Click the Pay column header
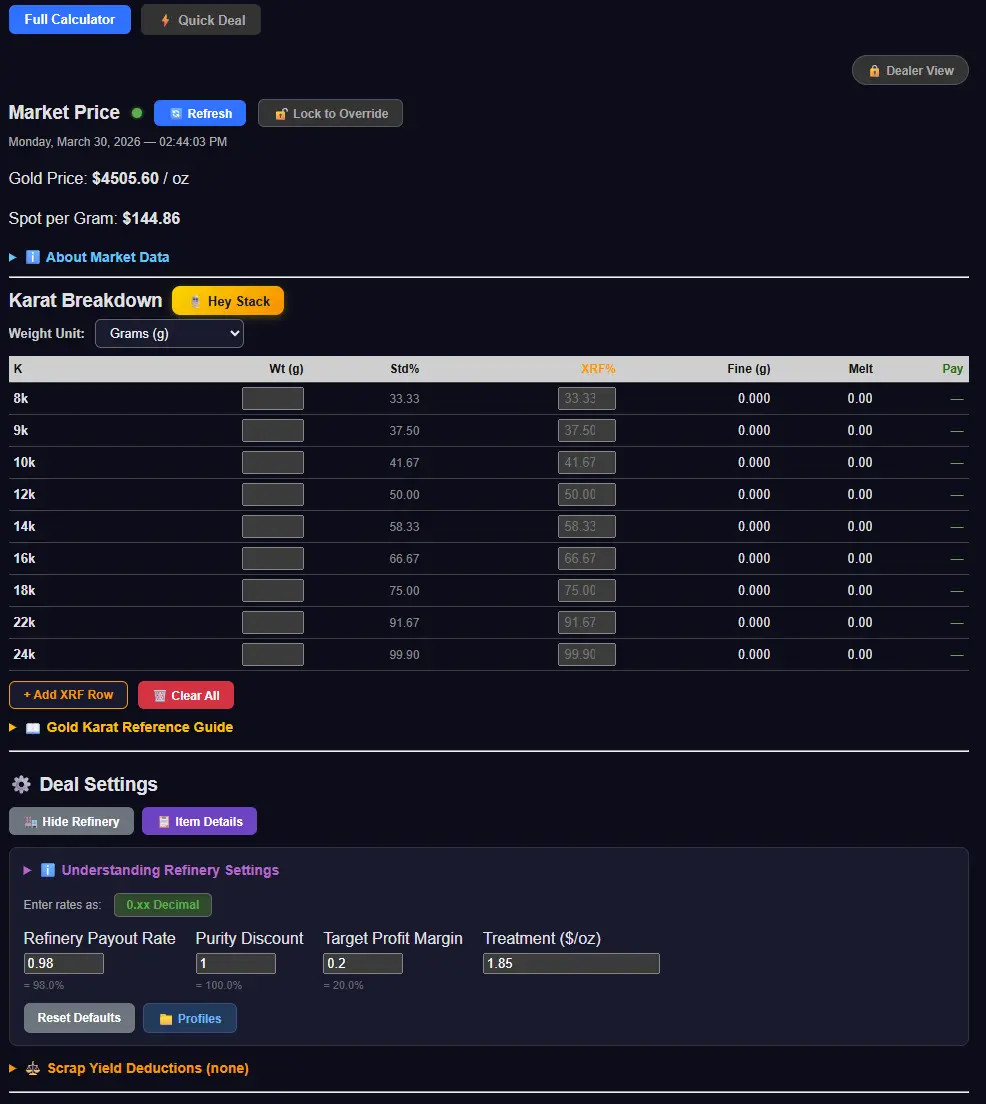 (952, 369)
